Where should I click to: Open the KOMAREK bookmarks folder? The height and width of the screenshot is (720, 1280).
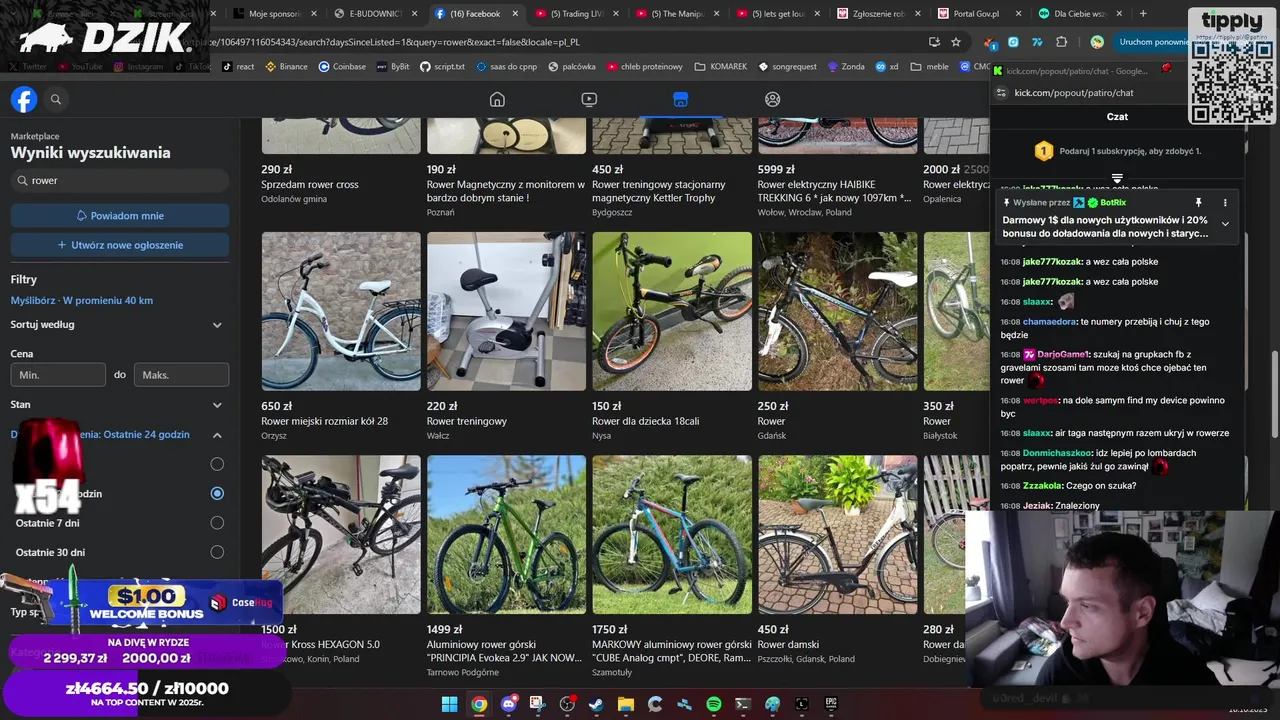(720, 66)
